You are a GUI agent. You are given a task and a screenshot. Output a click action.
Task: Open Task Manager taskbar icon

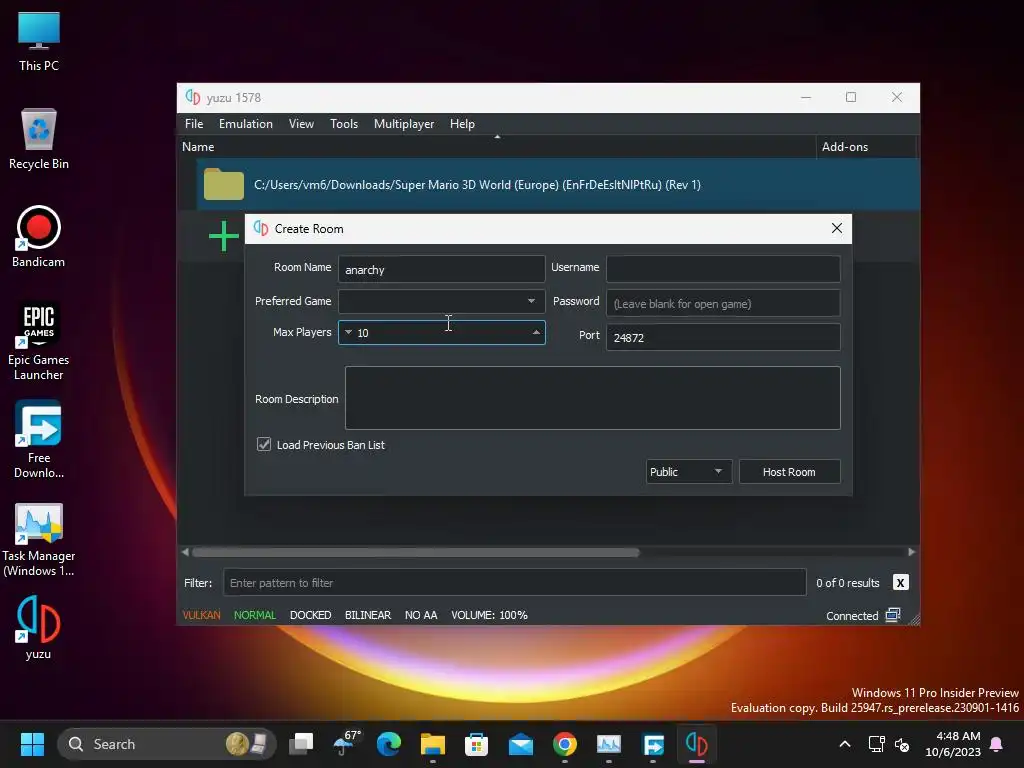pos(609,744)
